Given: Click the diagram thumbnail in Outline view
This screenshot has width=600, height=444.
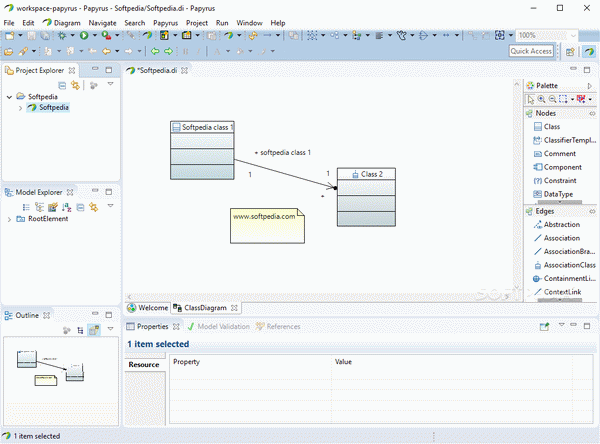Looking at the screenshot, I should 61,382.
